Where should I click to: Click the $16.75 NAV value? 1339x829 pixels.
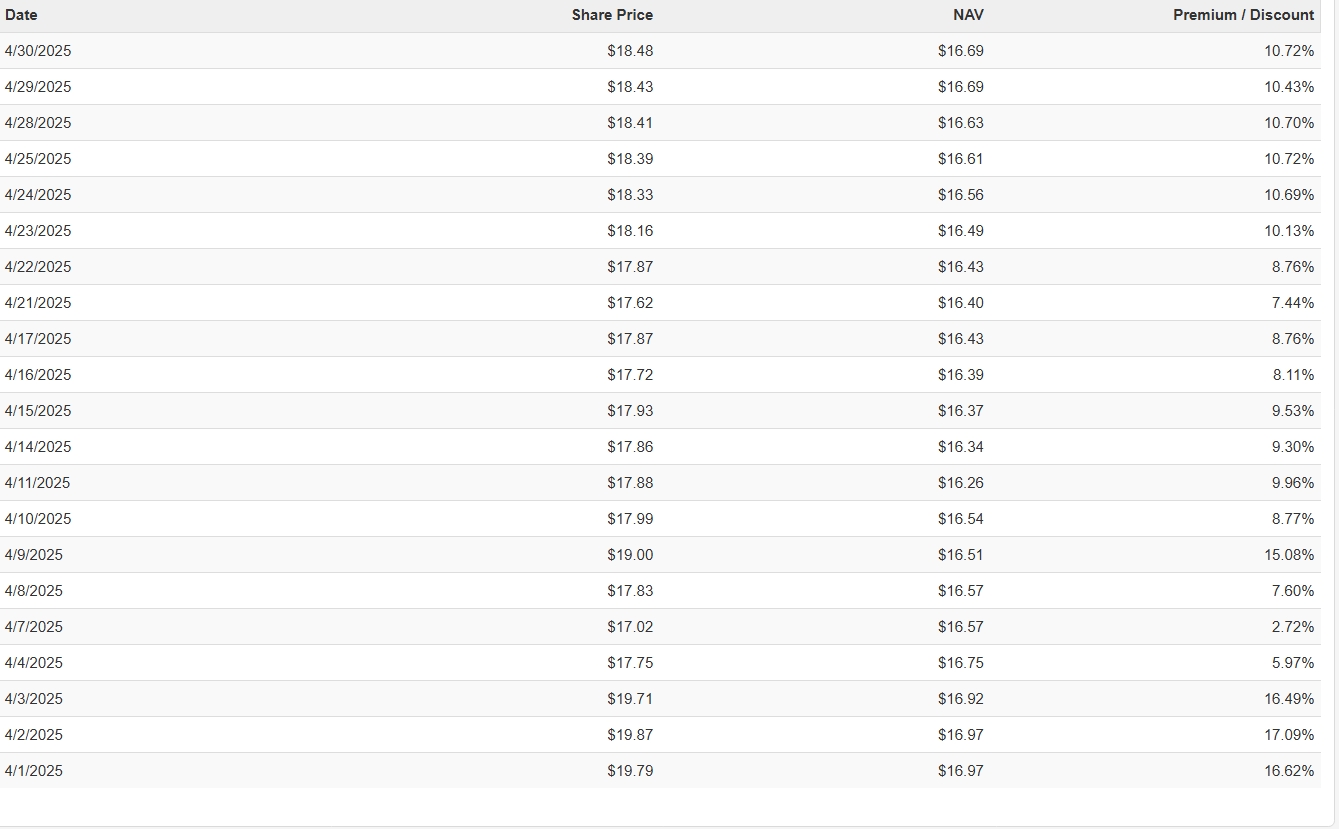click(960, 663)
